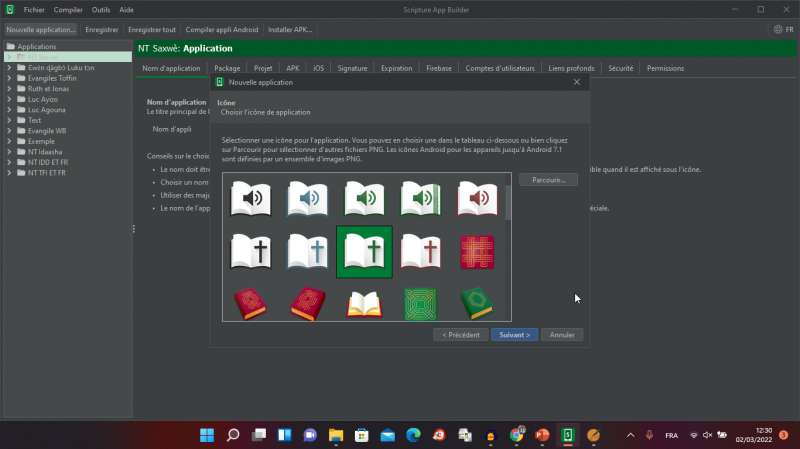
Task: Click the Suivant button
Action: pyautogui.click(x=515, y=335)
